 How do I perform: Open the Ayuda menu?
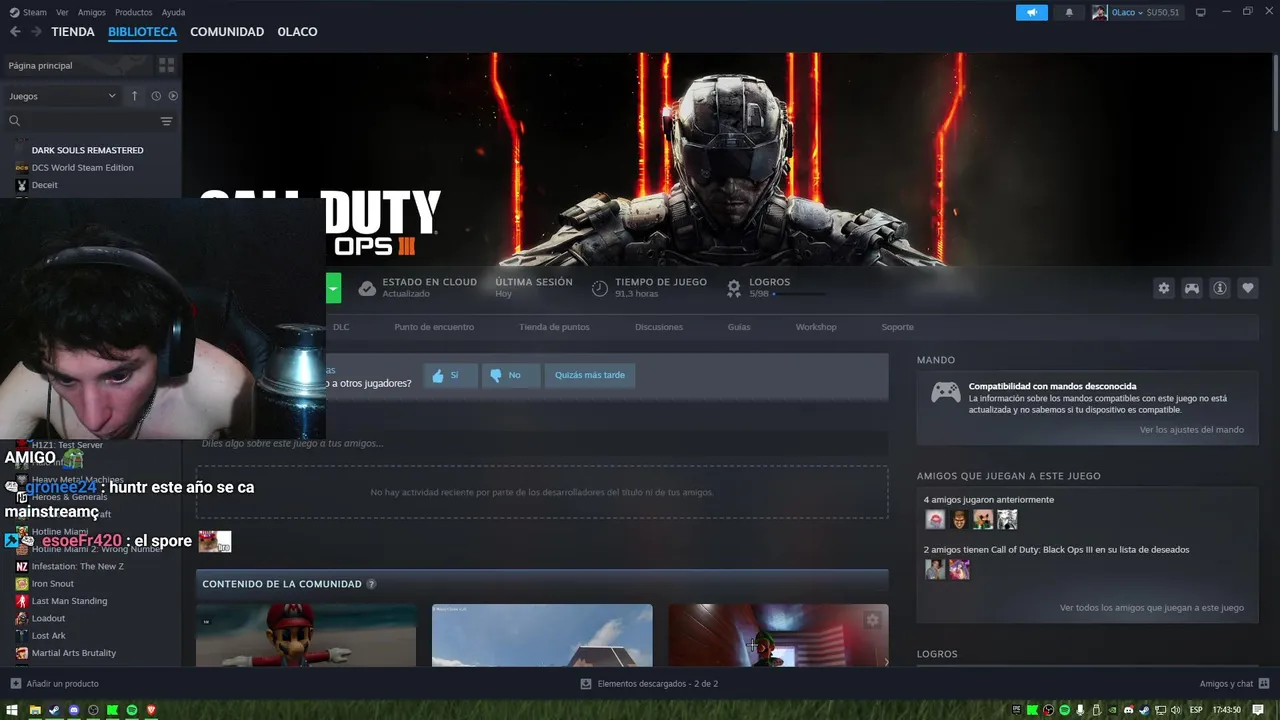(173, 12)
